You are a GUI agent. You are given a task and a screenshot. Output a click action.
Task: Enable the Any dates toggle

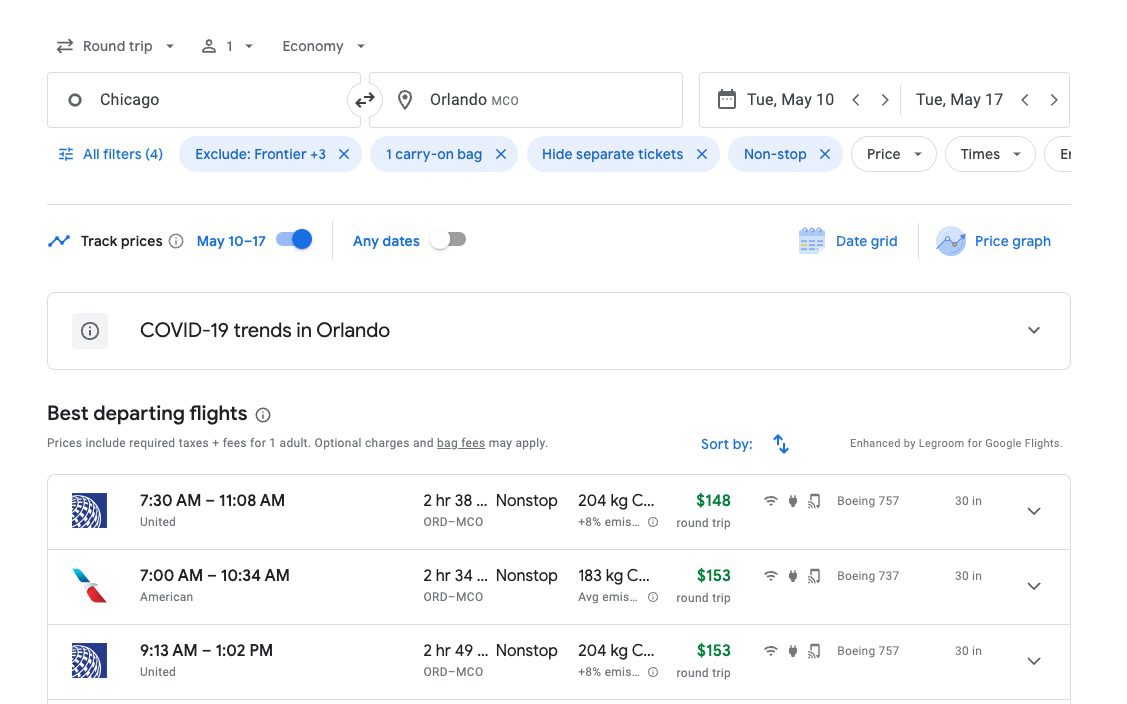click(447, 240)
